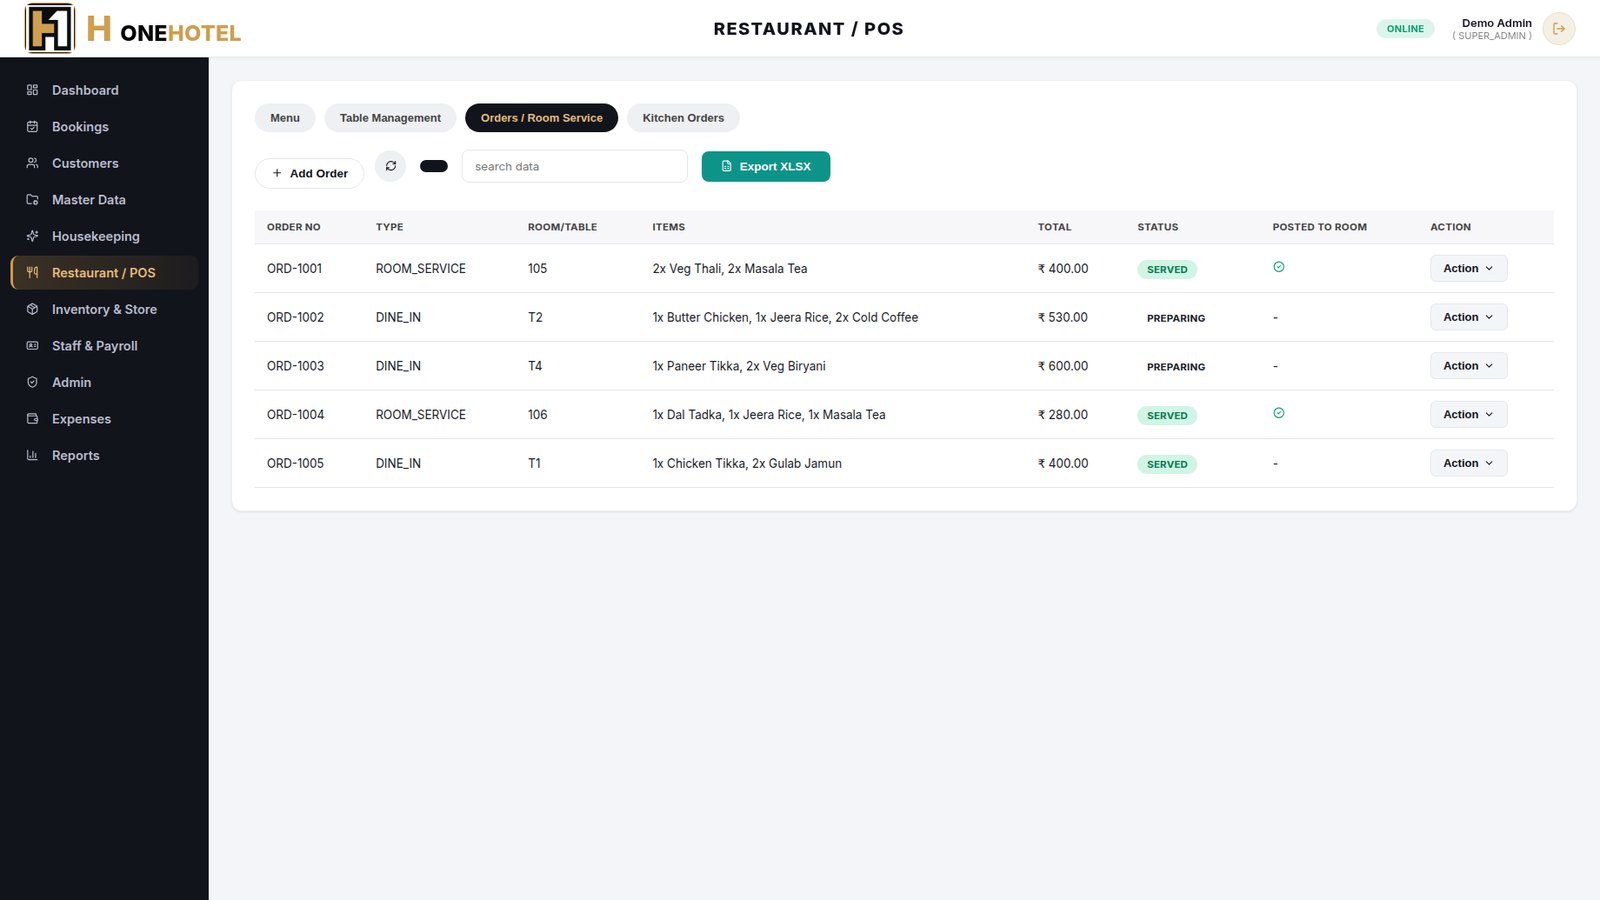Click PREPARING status of ORD-1002
1600x900 pixels.
pos(1176,318)
